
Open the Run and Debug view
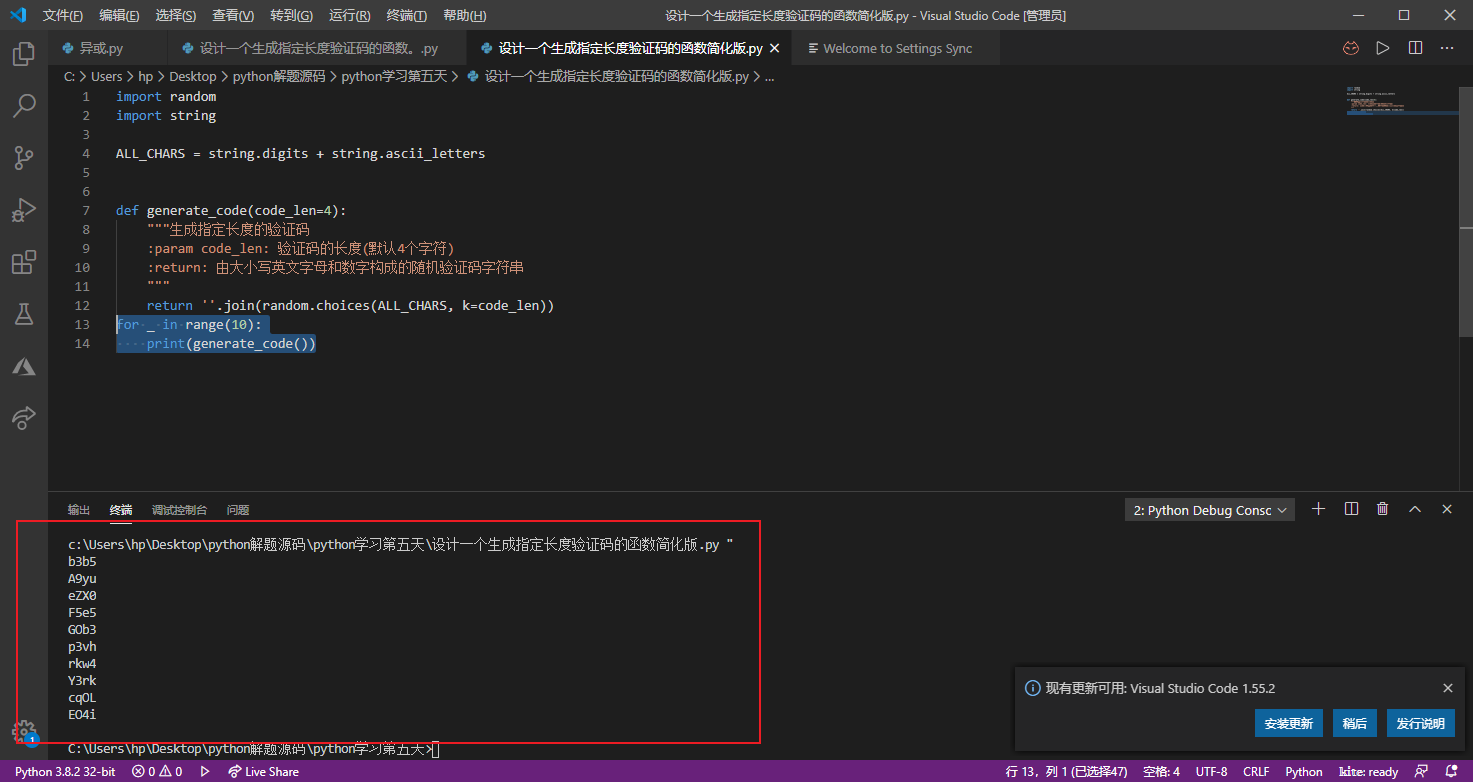(x=24, y=210)
